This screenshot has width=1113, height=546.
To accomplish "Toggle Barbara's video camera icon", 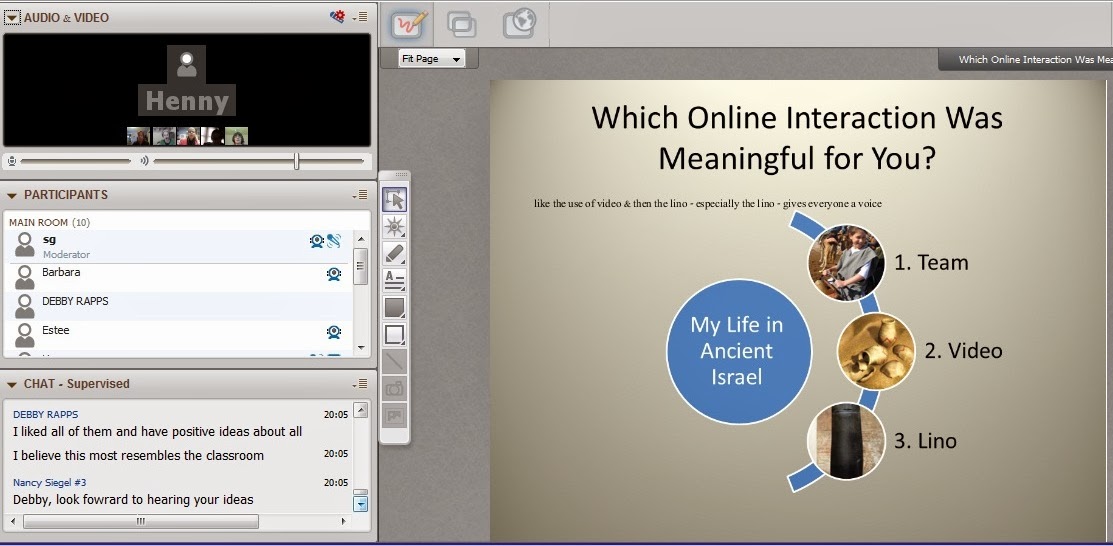I will click(334, 274).
